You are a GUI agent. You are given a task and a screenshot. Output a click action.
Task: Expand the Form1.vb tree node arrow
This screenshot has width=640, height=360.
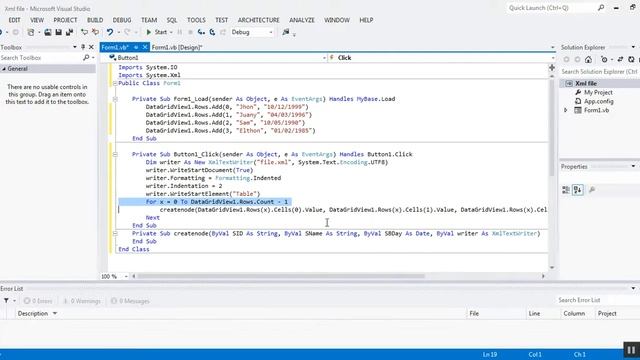(566, 110)
